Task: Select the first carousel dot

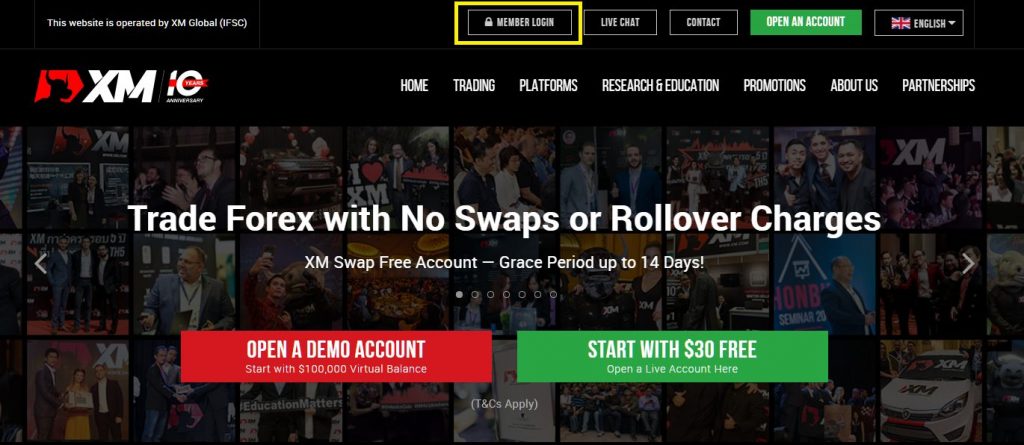Action: [x=459, y=295]
